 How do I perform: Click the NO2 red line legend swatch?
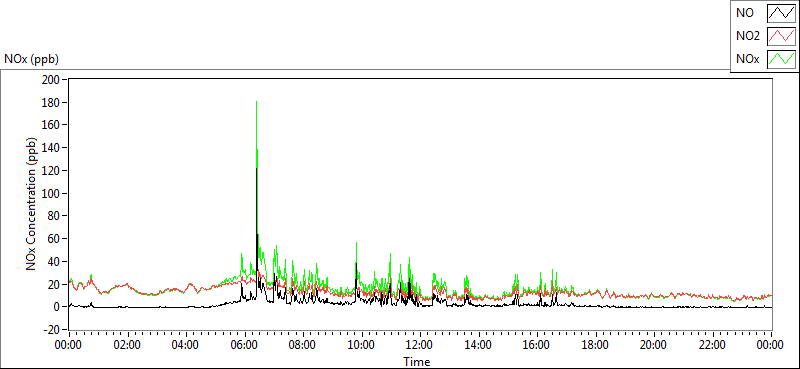782,36
